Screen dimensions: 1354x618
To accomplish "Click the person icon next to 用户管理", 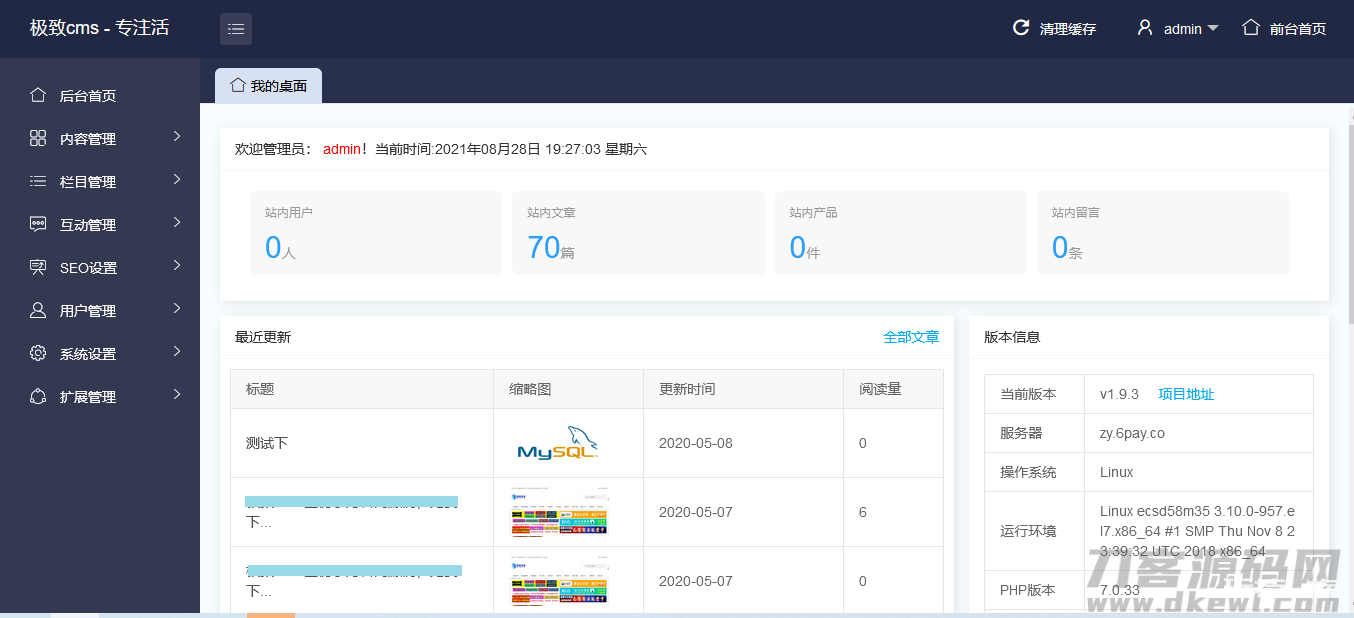I will coord(38,310).
